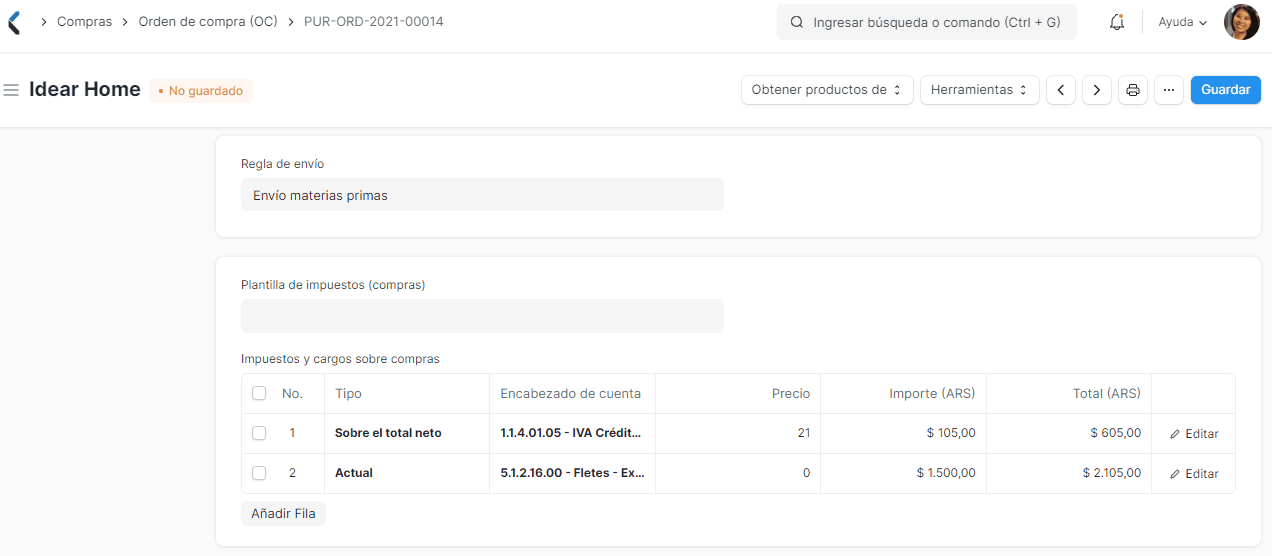Viewport: 1272px width, 556px height.
Task: Click the $ 605,00 total cell
Action: point(1069,434)
